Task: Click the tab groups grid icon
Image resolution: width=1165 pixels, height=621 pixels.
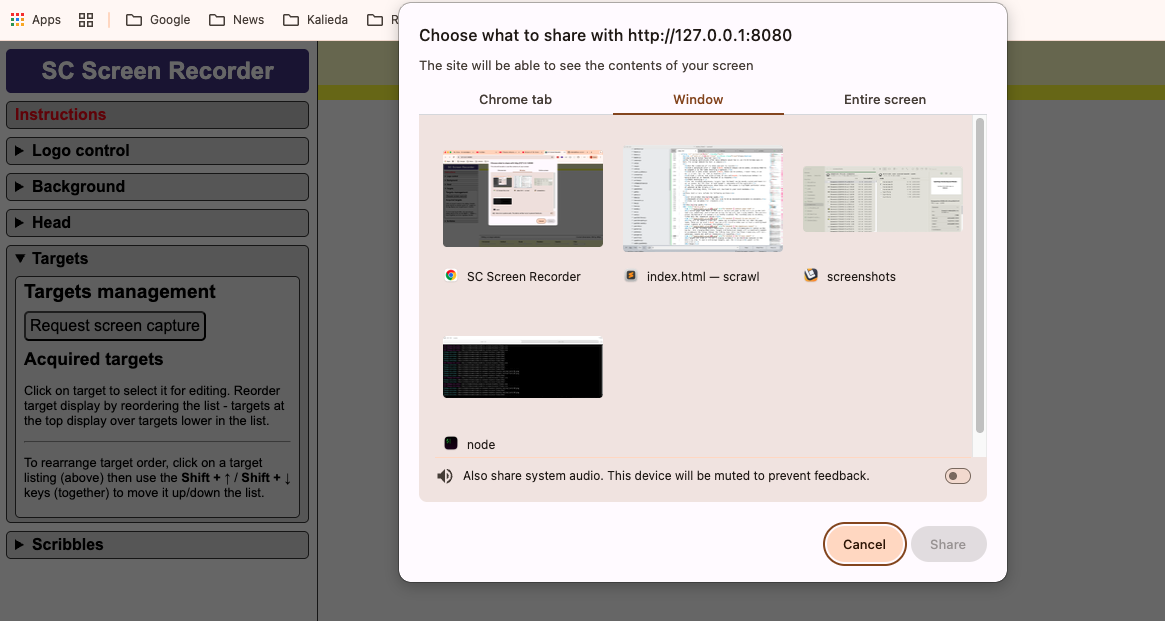Action: point(86,19)
